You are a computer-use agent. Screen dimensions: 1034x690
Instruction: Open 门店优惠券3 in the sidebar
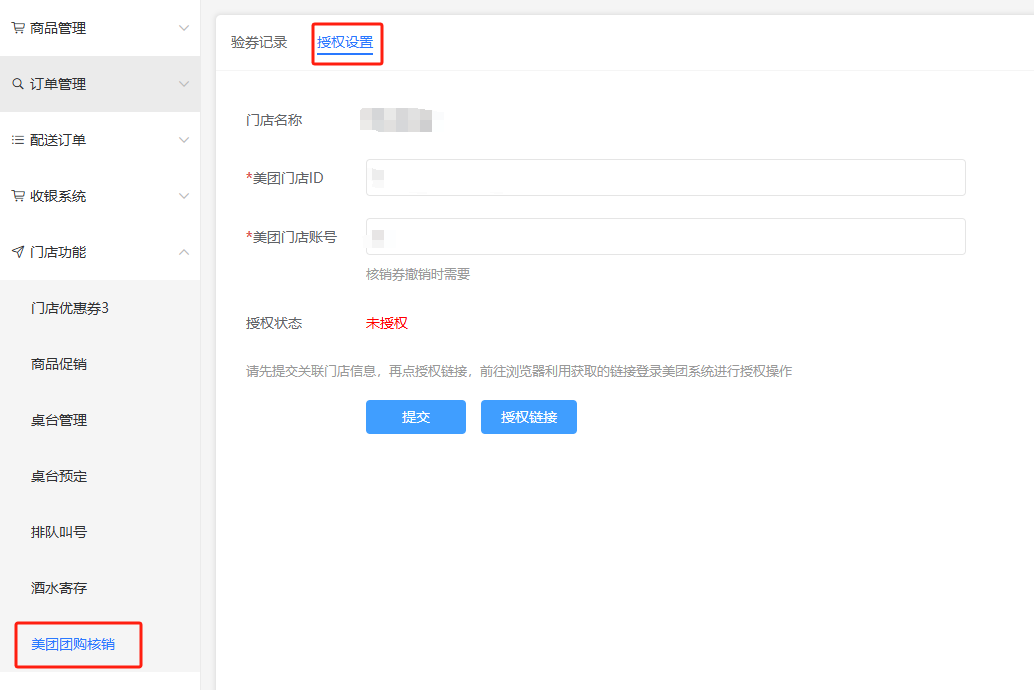pyautogui.click(x=70, y=308)
